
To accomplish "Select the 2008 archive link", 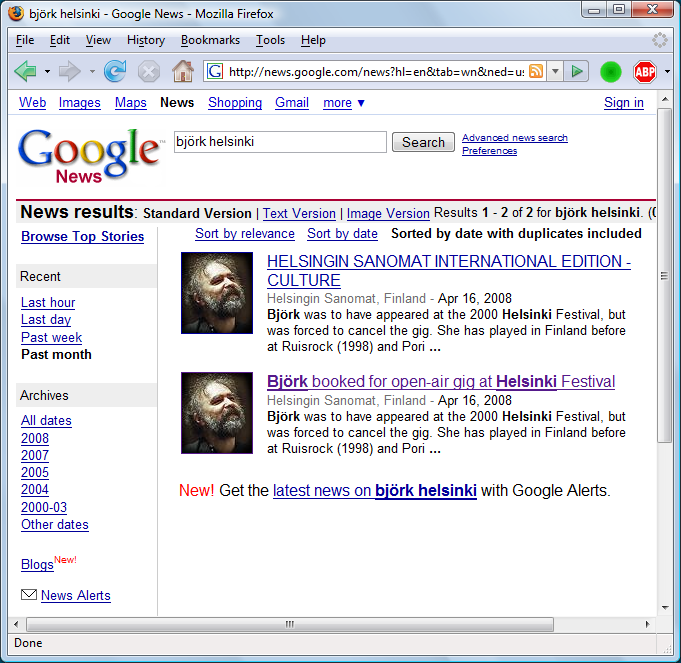I will click(35, 438).
